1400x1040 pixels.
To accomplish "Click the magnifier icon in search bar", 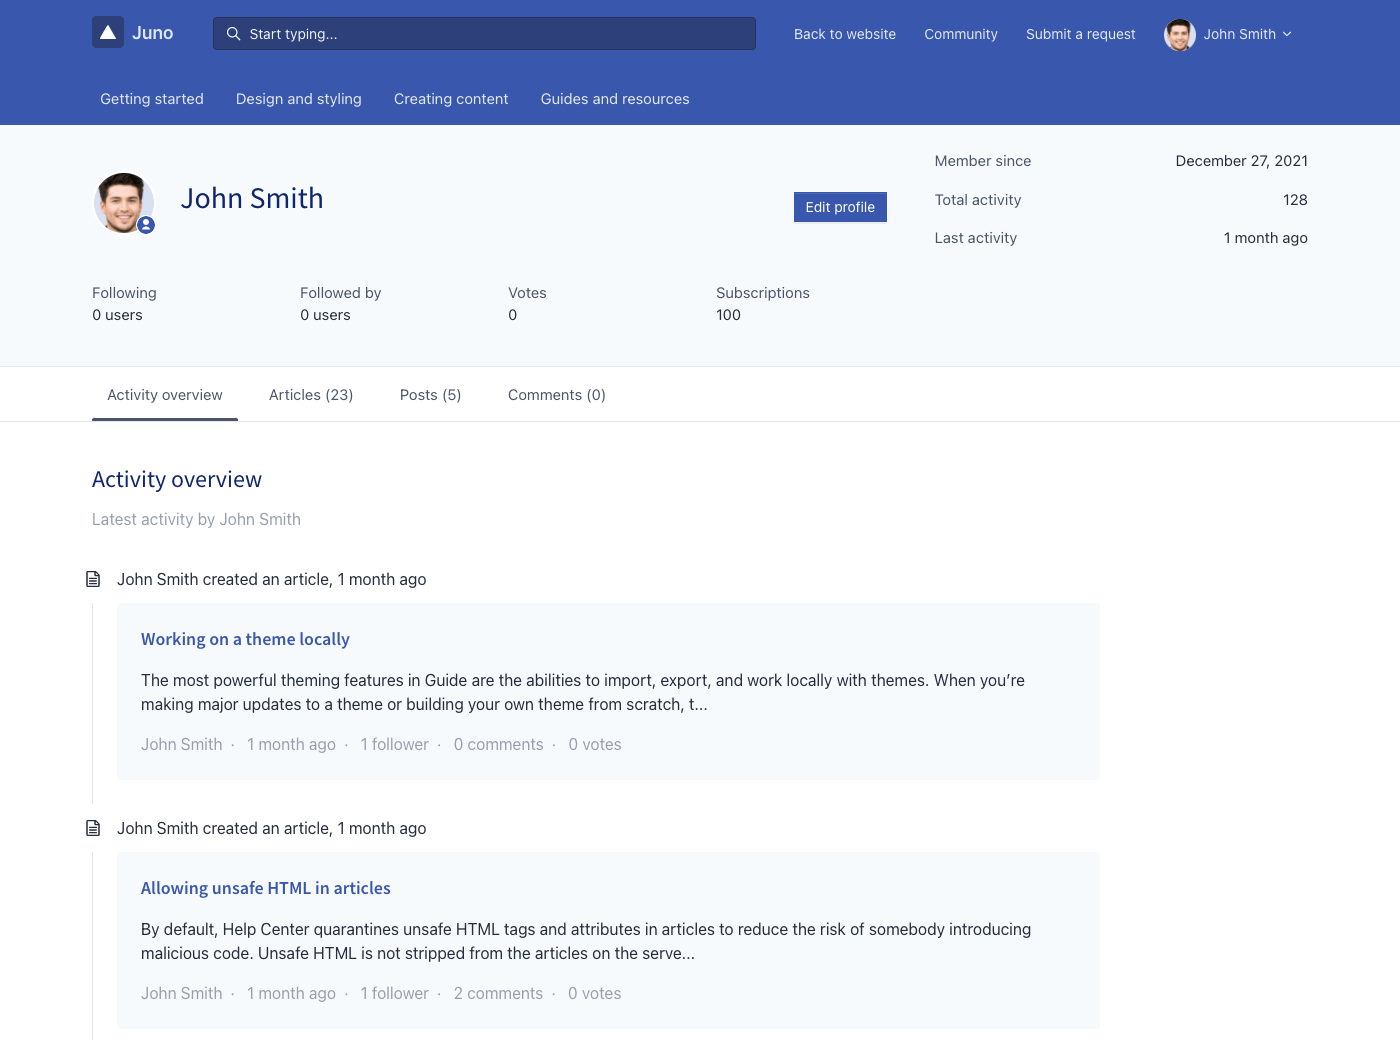I will pyautogui.click(x=233, y=34).
